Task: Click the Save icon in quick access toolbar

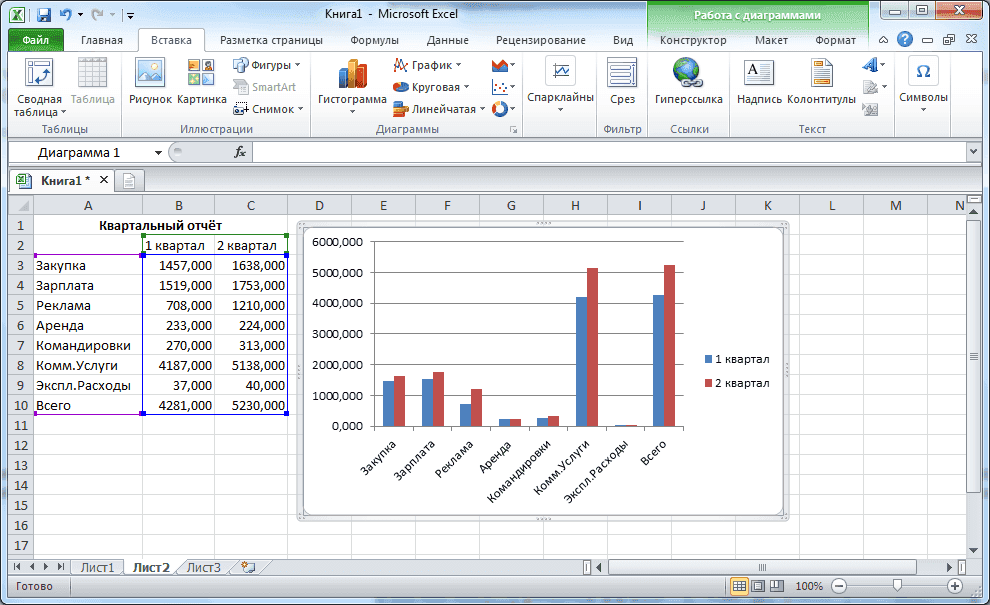Action: pos(43,15)
